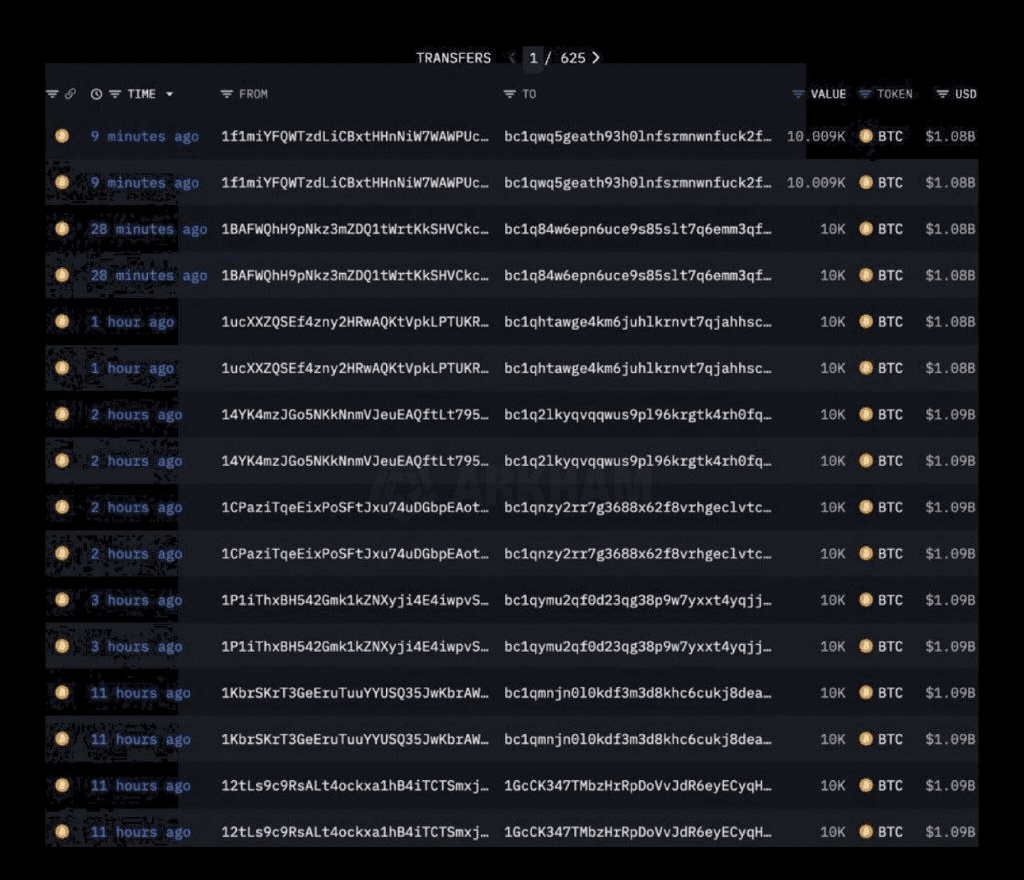Go to previous transfers page
The height and width of the screenshot is (880, 1024).
512,58
